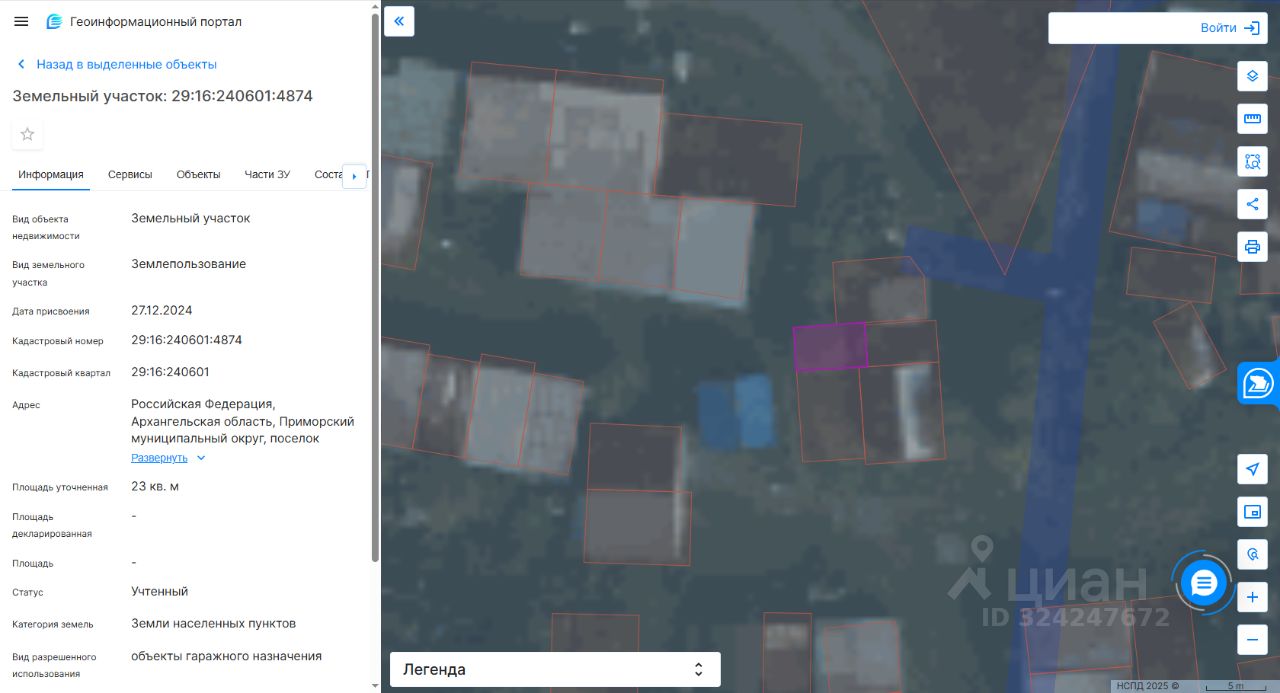
Task: Open the chat support bubble
Action: 1204,583
